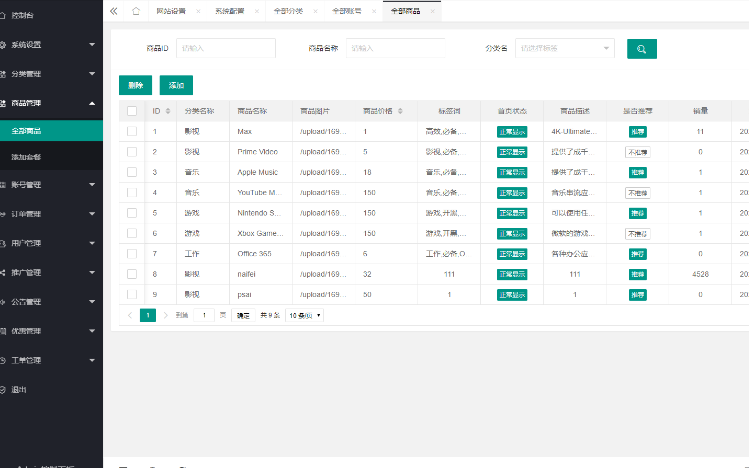Check the row checkbox for Apple Music
Viewport: 749px width, 468px height.
pyautogui.click(x=132, y=172)
